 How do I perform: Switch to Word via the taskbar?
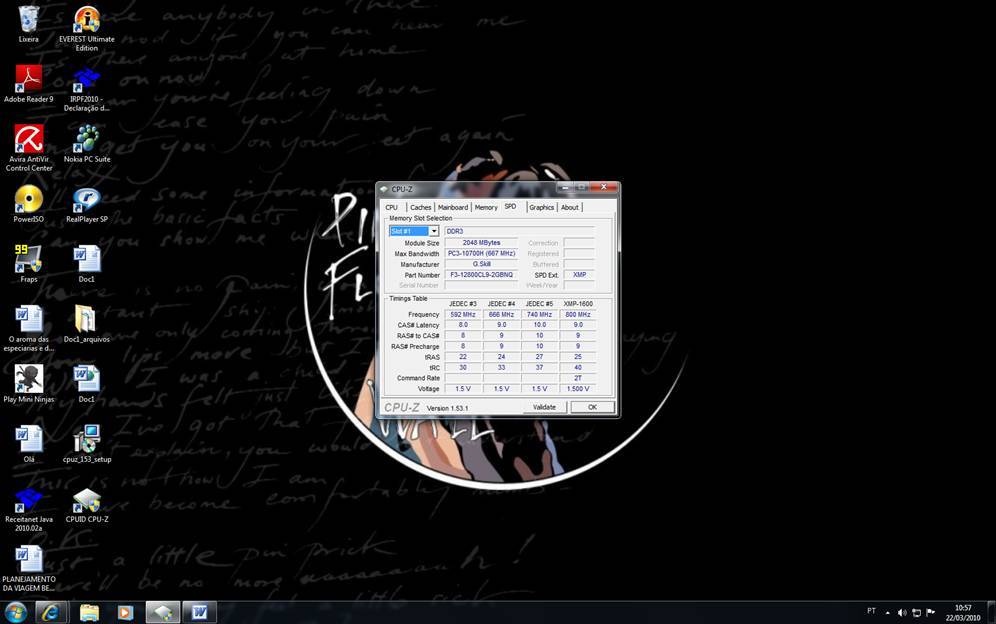[199, 612]
